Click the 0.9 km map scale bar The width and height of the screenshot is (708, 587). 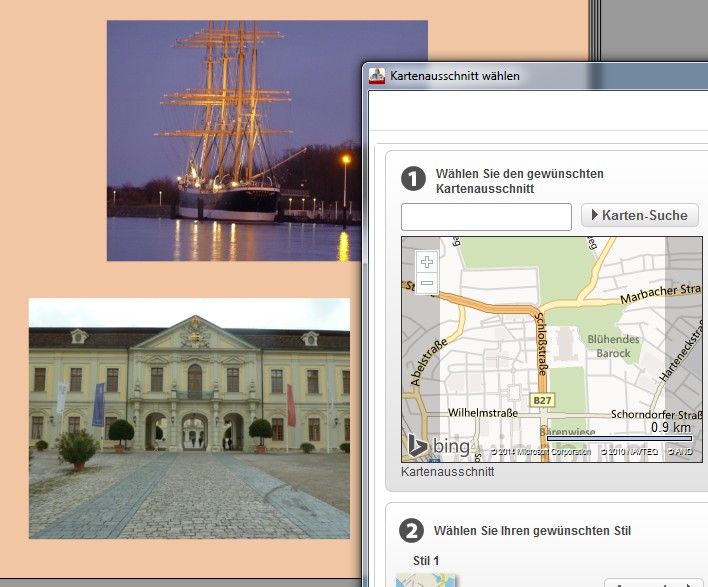619,437
